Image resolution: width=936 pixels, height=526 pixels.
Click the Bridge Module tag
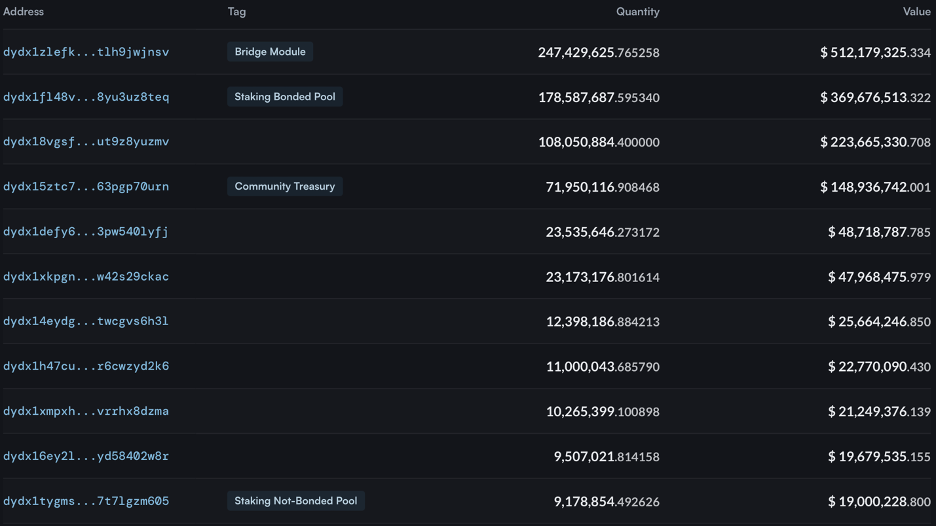270,52
